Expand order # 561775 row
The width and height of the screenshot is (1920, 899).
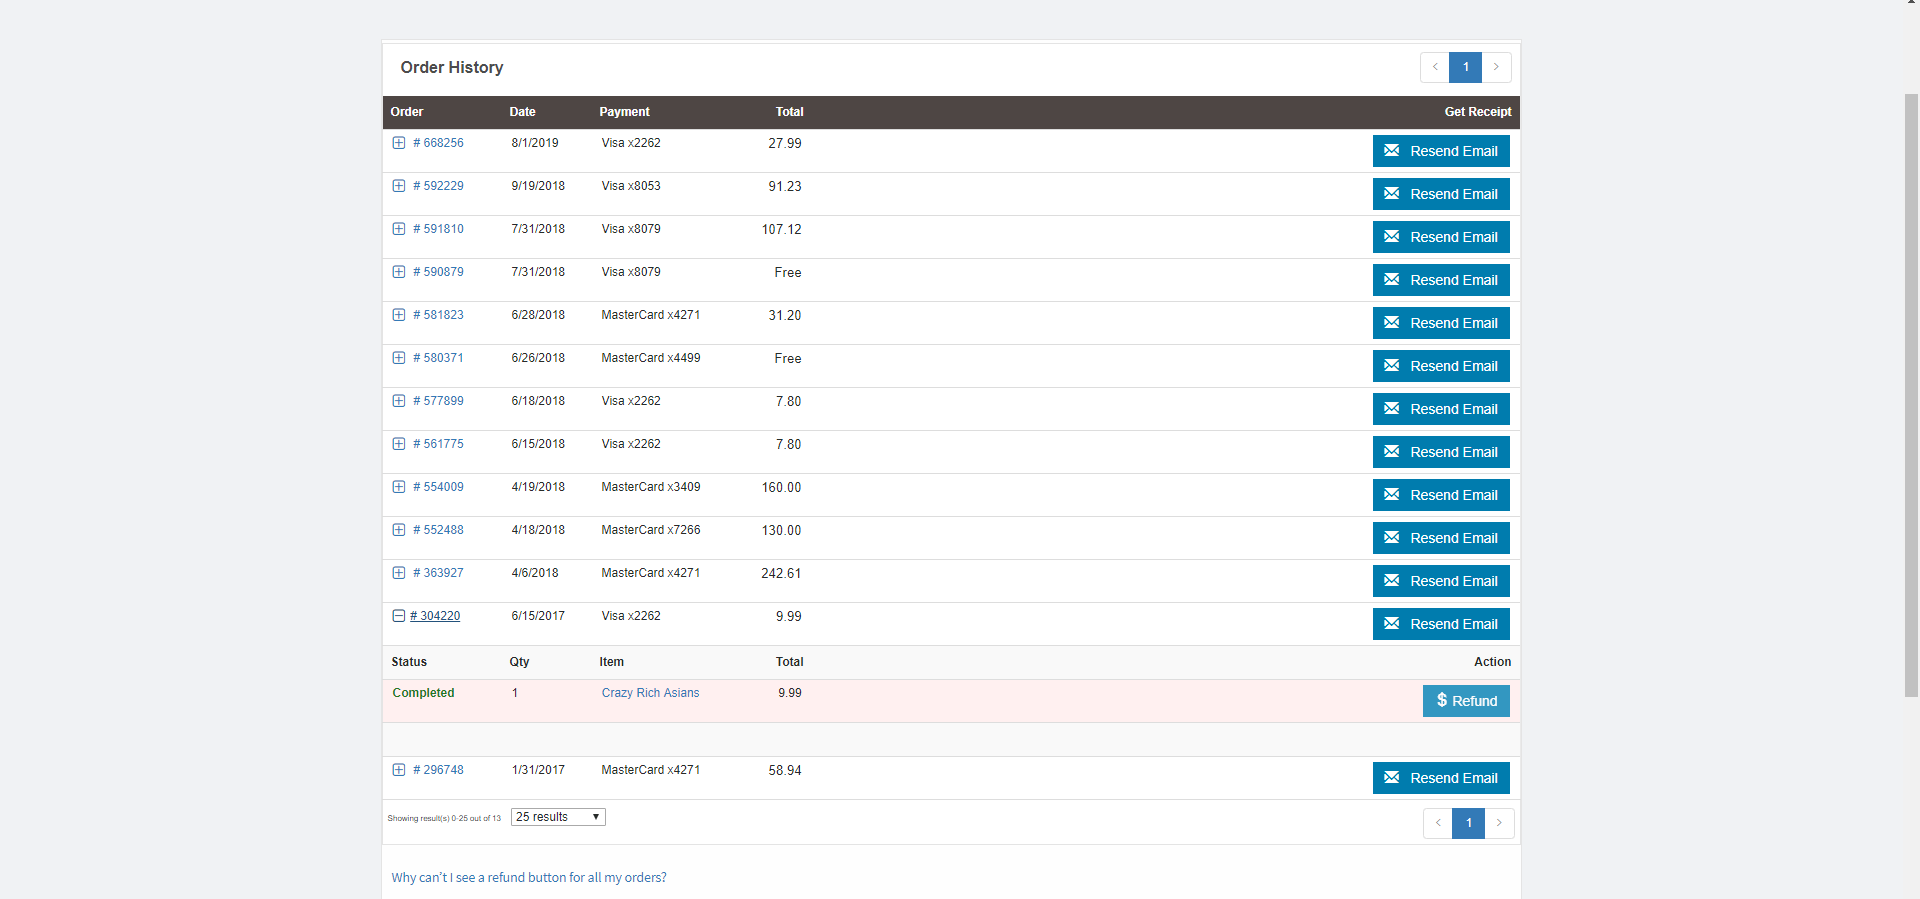point(398,444)
